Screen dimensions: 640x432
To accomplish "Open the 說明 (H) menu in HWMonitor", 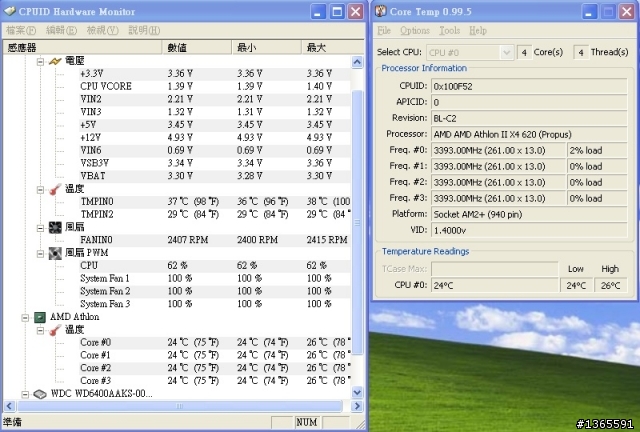I will coord(144,31).
